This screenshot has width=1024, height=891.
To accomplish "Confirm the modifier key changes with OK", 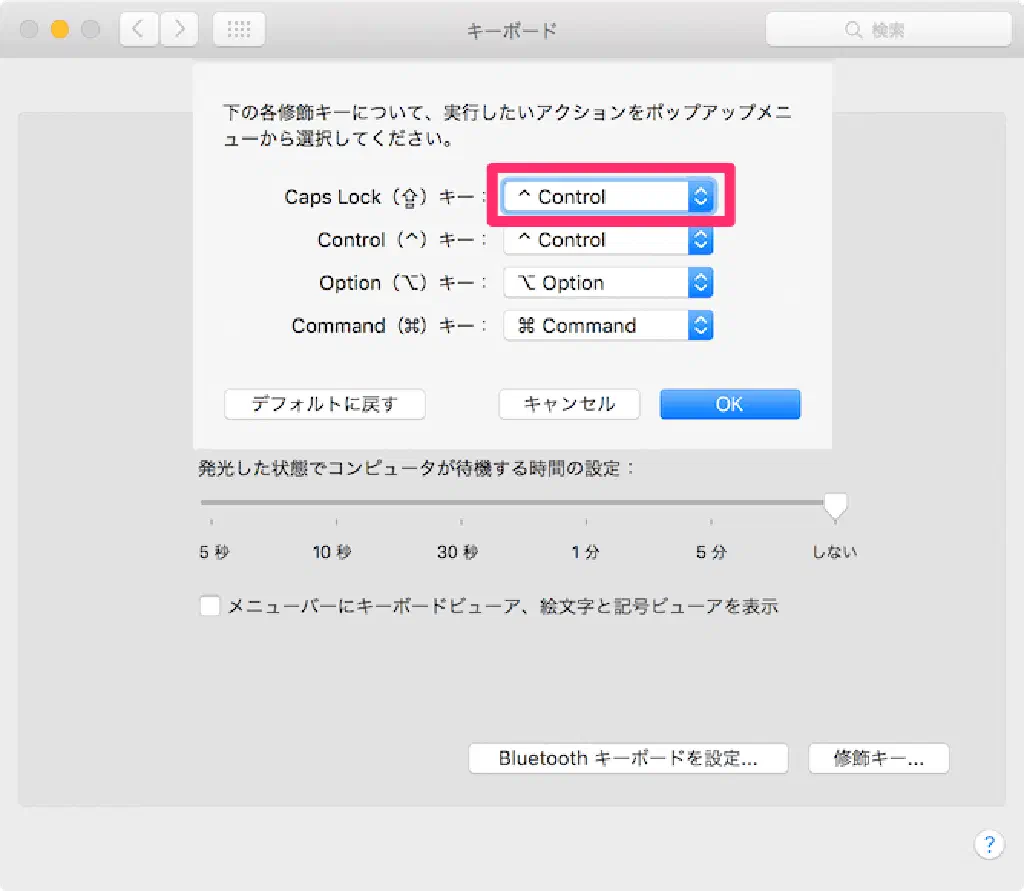I will click(x=729, y=404).
